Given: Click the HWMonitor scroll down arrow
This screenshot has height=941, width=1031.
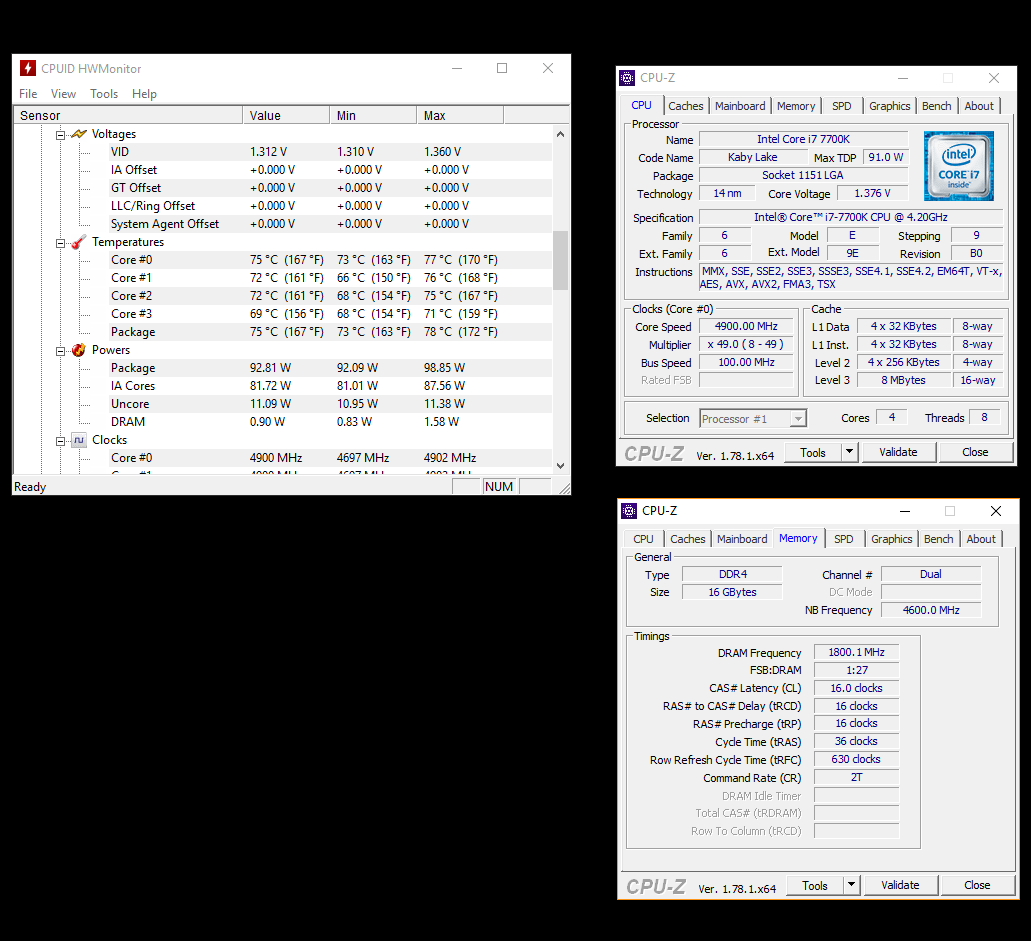Looking at the screenshot, I should pos(560,466).
